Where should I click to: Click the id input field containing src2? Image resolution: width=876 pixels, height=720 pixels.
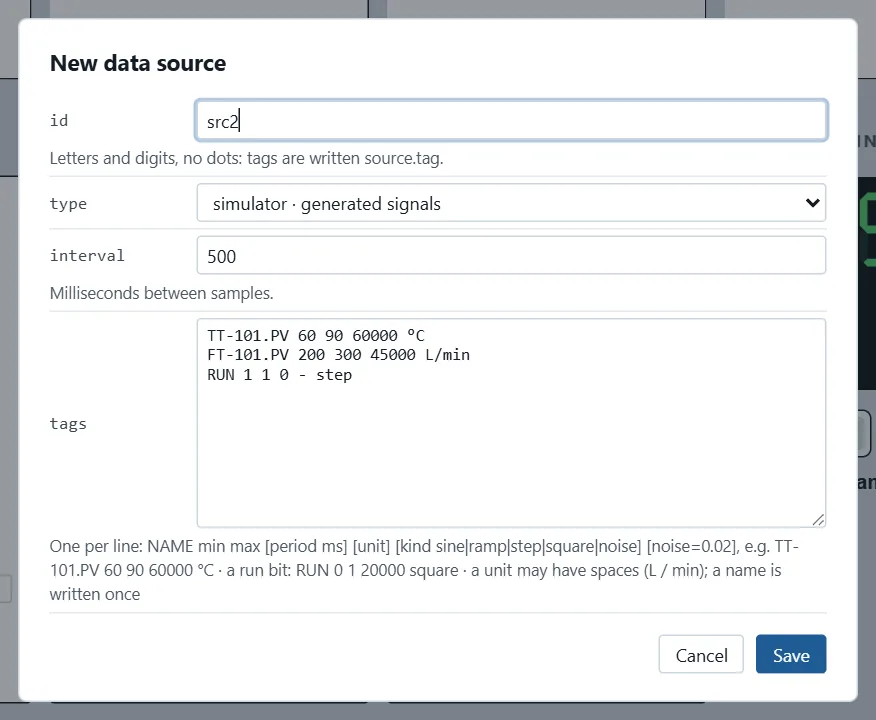tap(511, 121)
